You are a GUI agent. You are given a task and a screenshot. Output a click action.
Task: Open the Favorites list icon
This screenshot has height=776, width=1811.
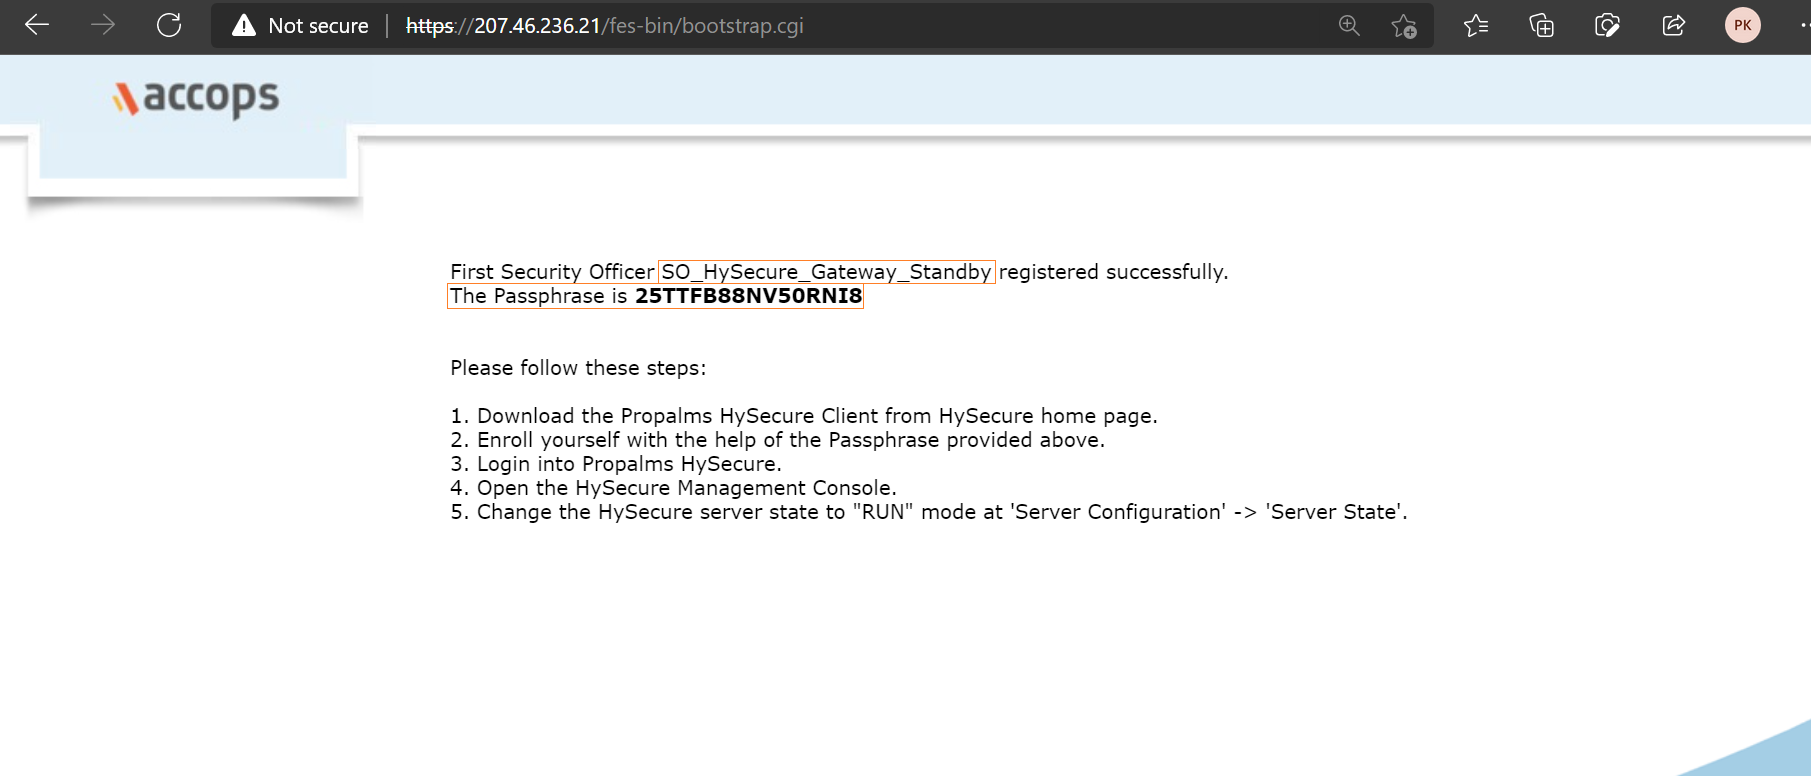(1476, 26)
